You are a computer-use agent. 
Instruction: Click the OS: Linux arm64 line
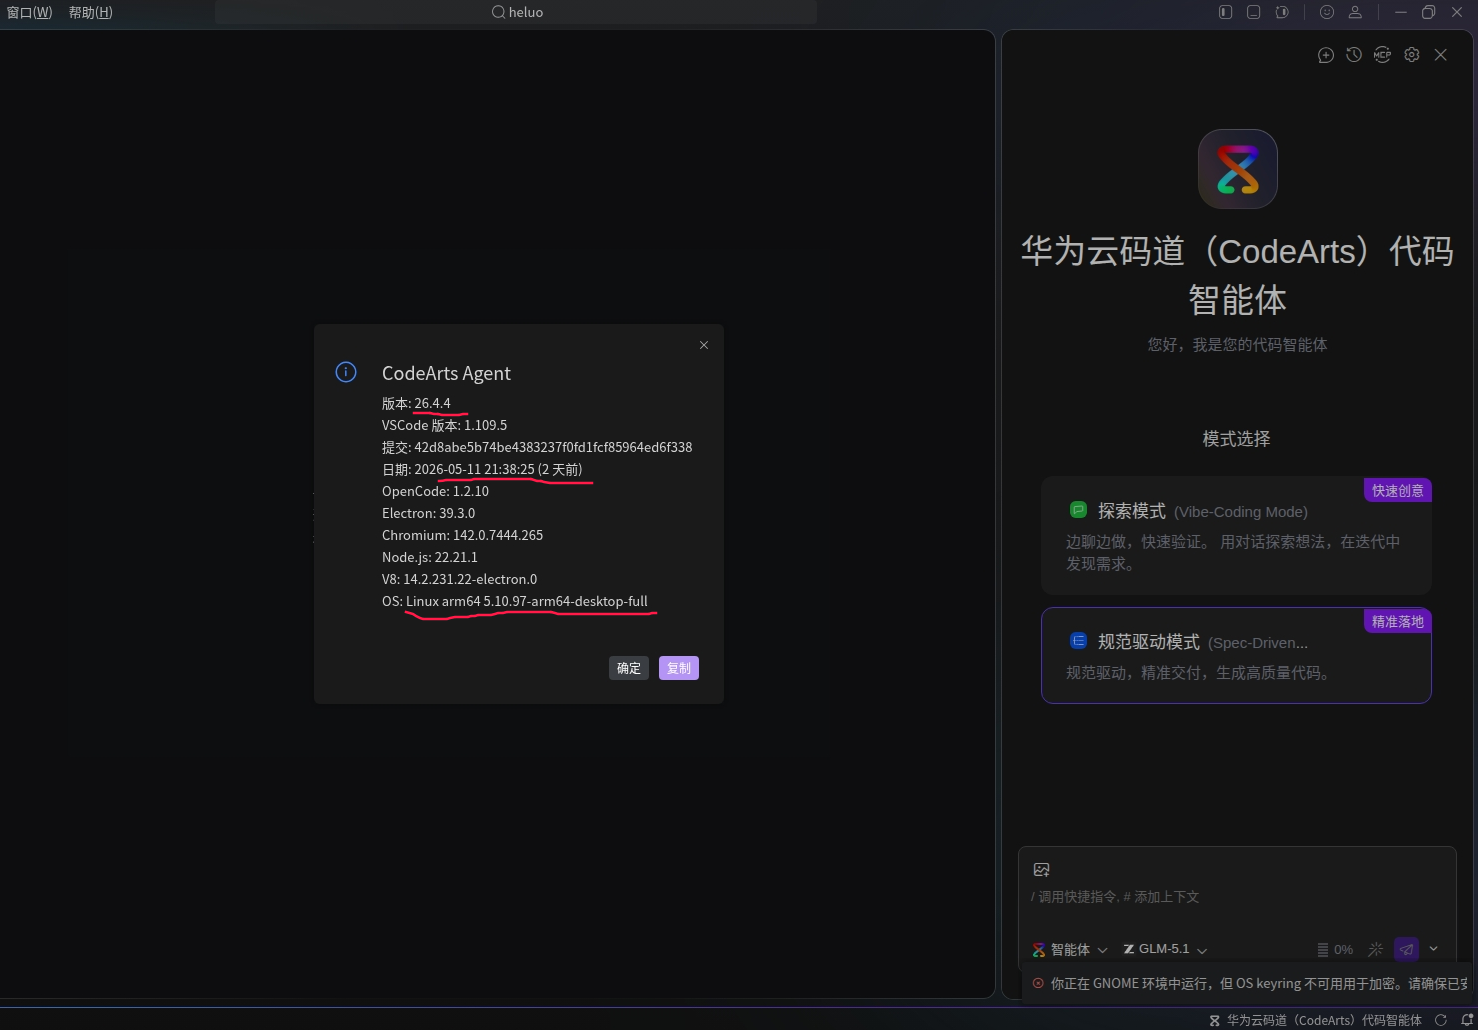[515, 601]
